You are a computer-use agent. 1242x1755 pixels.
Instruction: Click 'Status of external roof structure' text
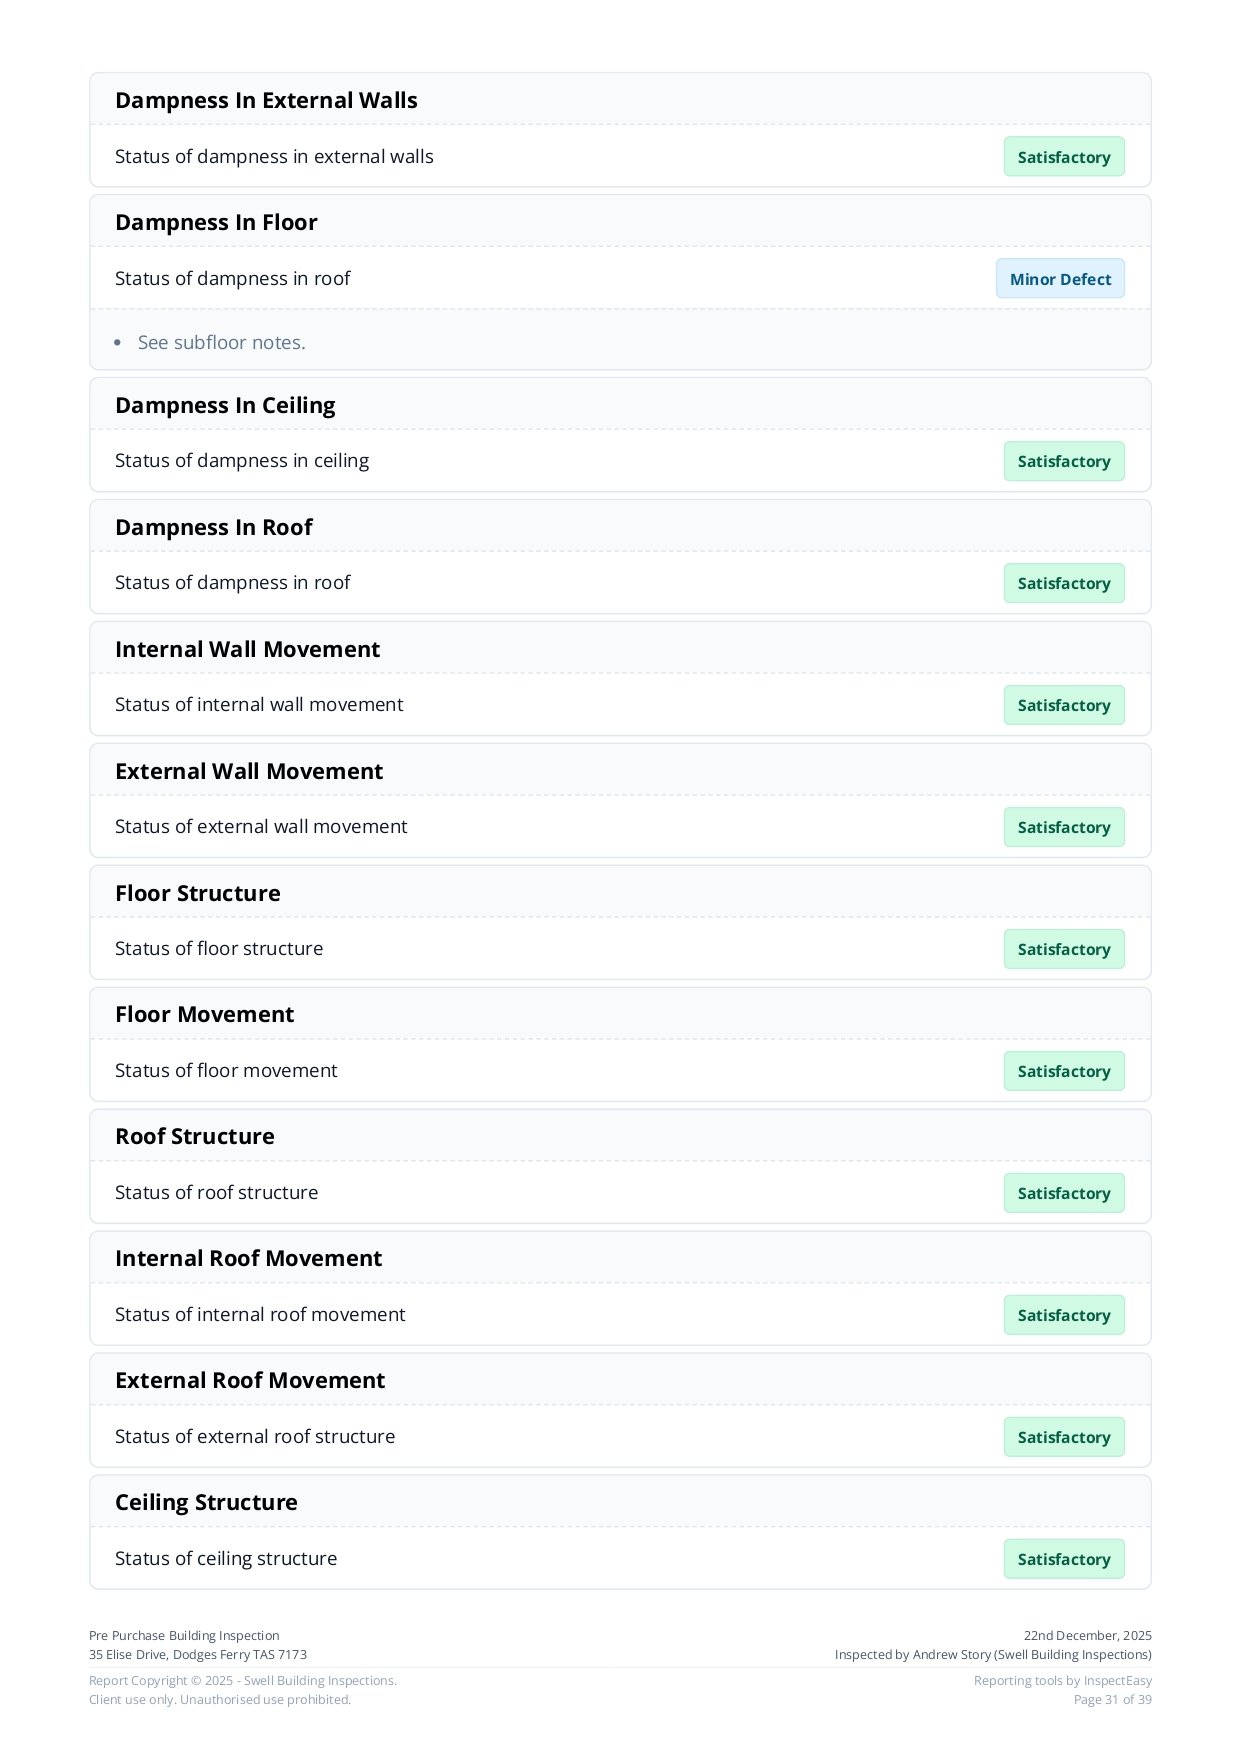tap(255, 1436)
